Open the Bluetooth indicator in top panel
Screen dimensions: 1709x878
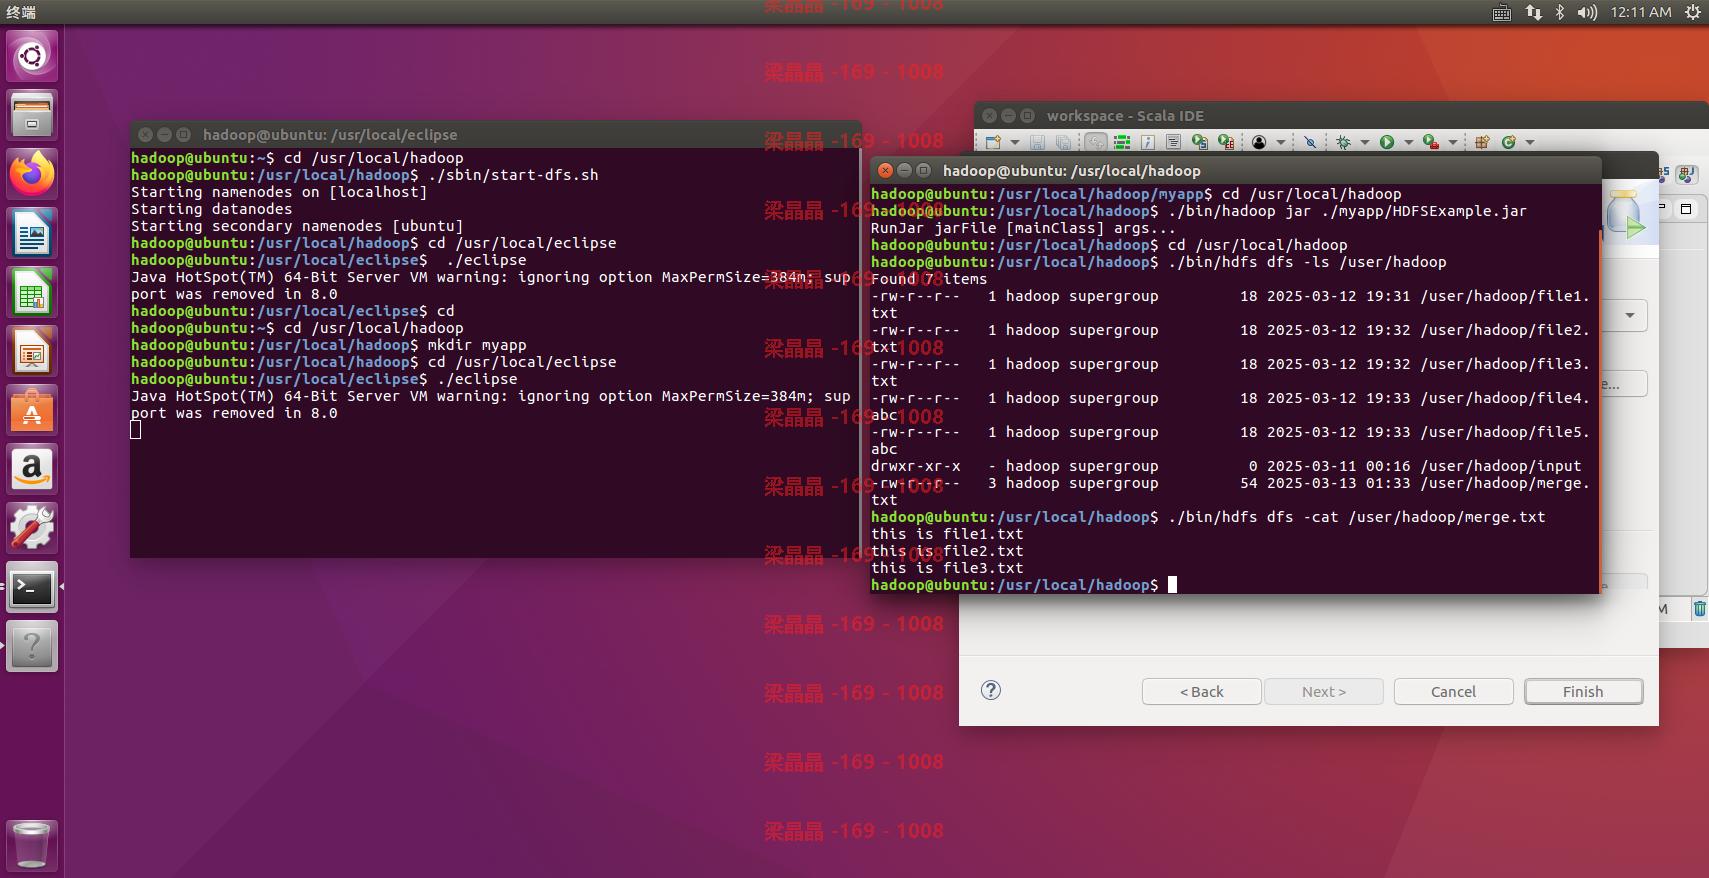pos(1560,12)
